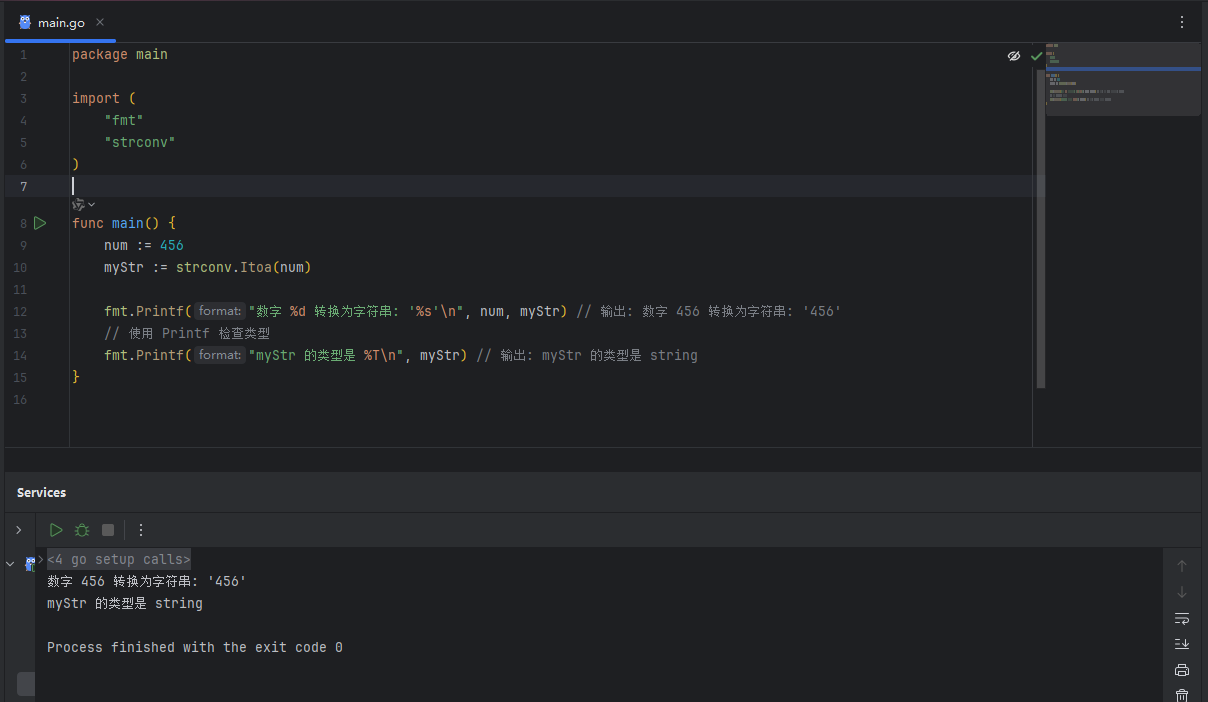Close the main.go tab
Viewport: 1208px width, 702px height.
(100, 22)
